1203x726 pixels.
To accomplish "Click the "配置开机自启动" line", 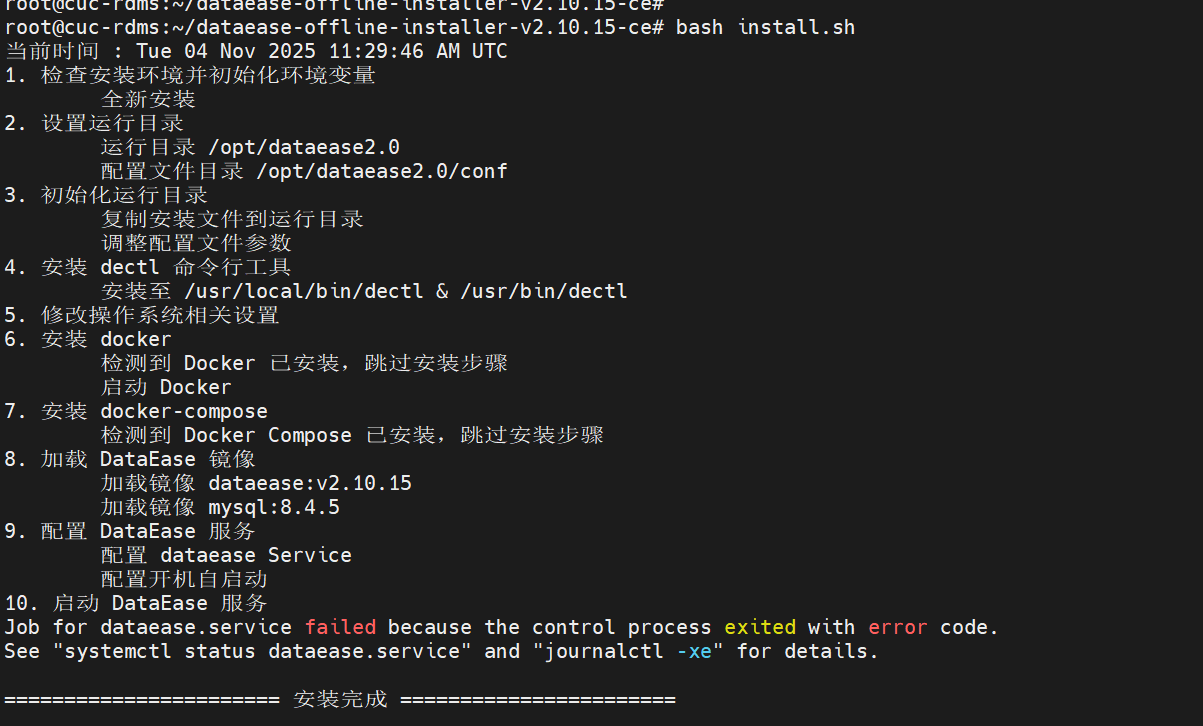I will [184, 579].
